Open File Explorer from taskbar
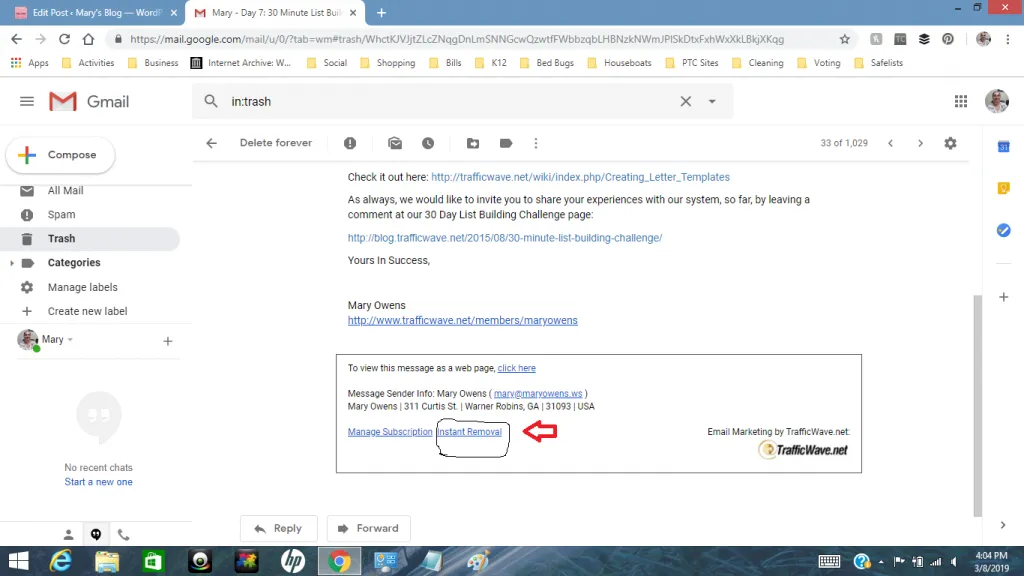 107,561
